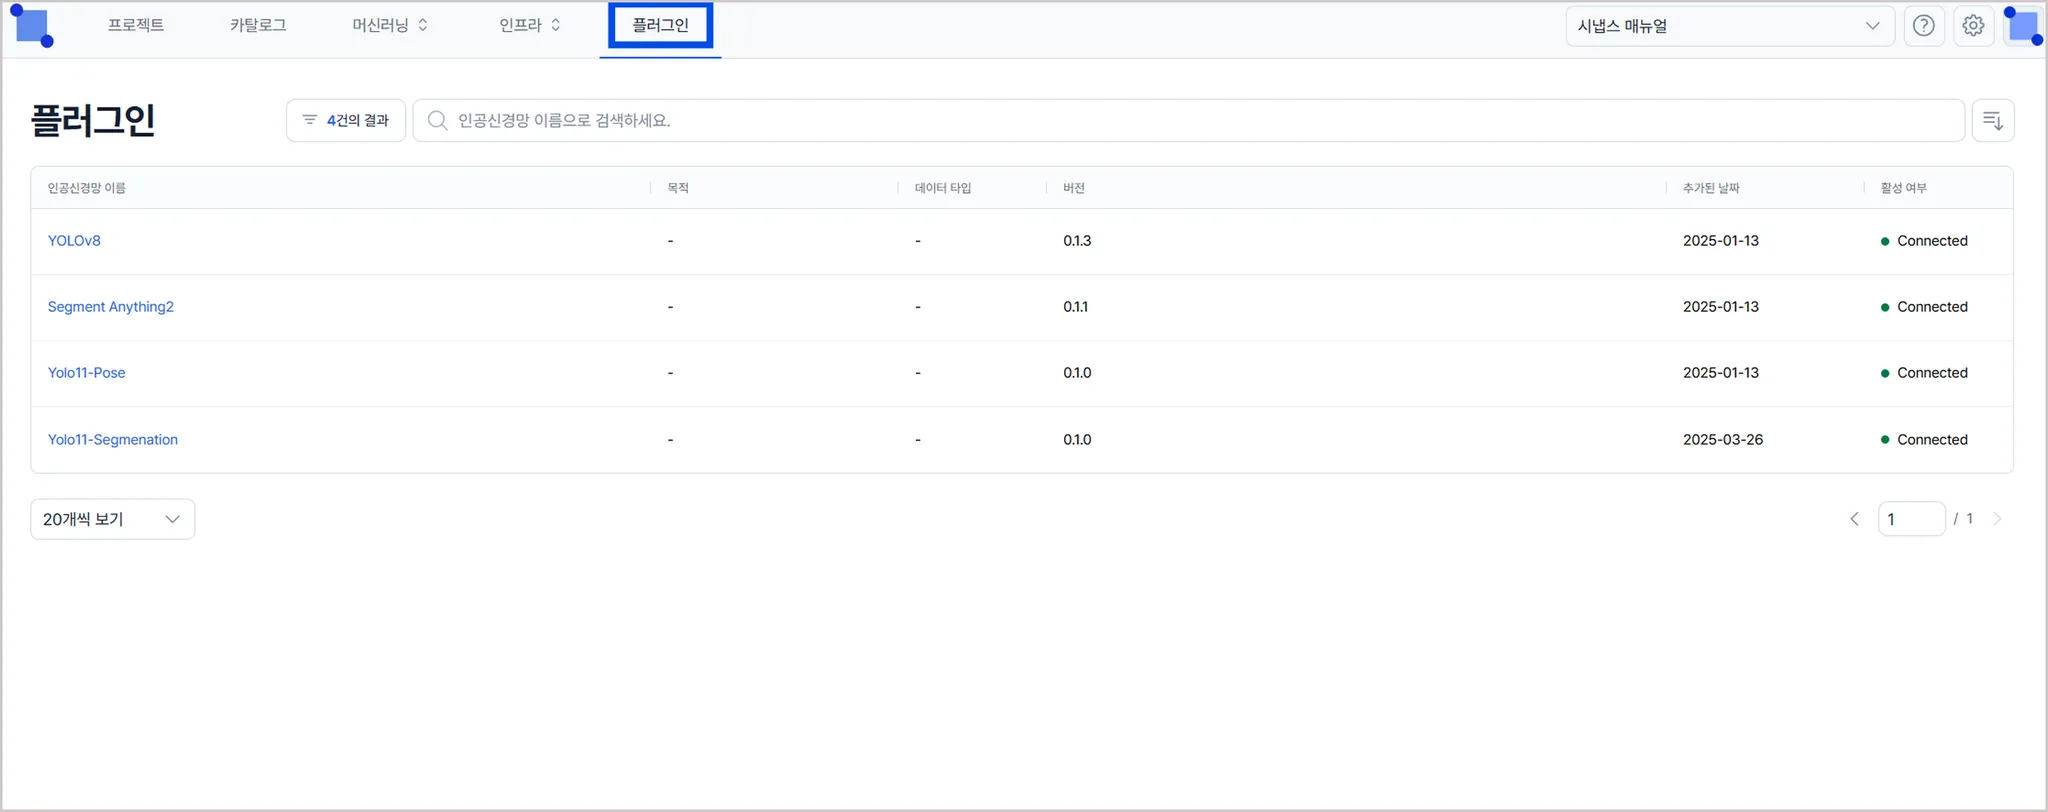Expand the 인프라 menu
Image resolution: width=2048 pixels, height=812 pixels.
tap(530, 25)
